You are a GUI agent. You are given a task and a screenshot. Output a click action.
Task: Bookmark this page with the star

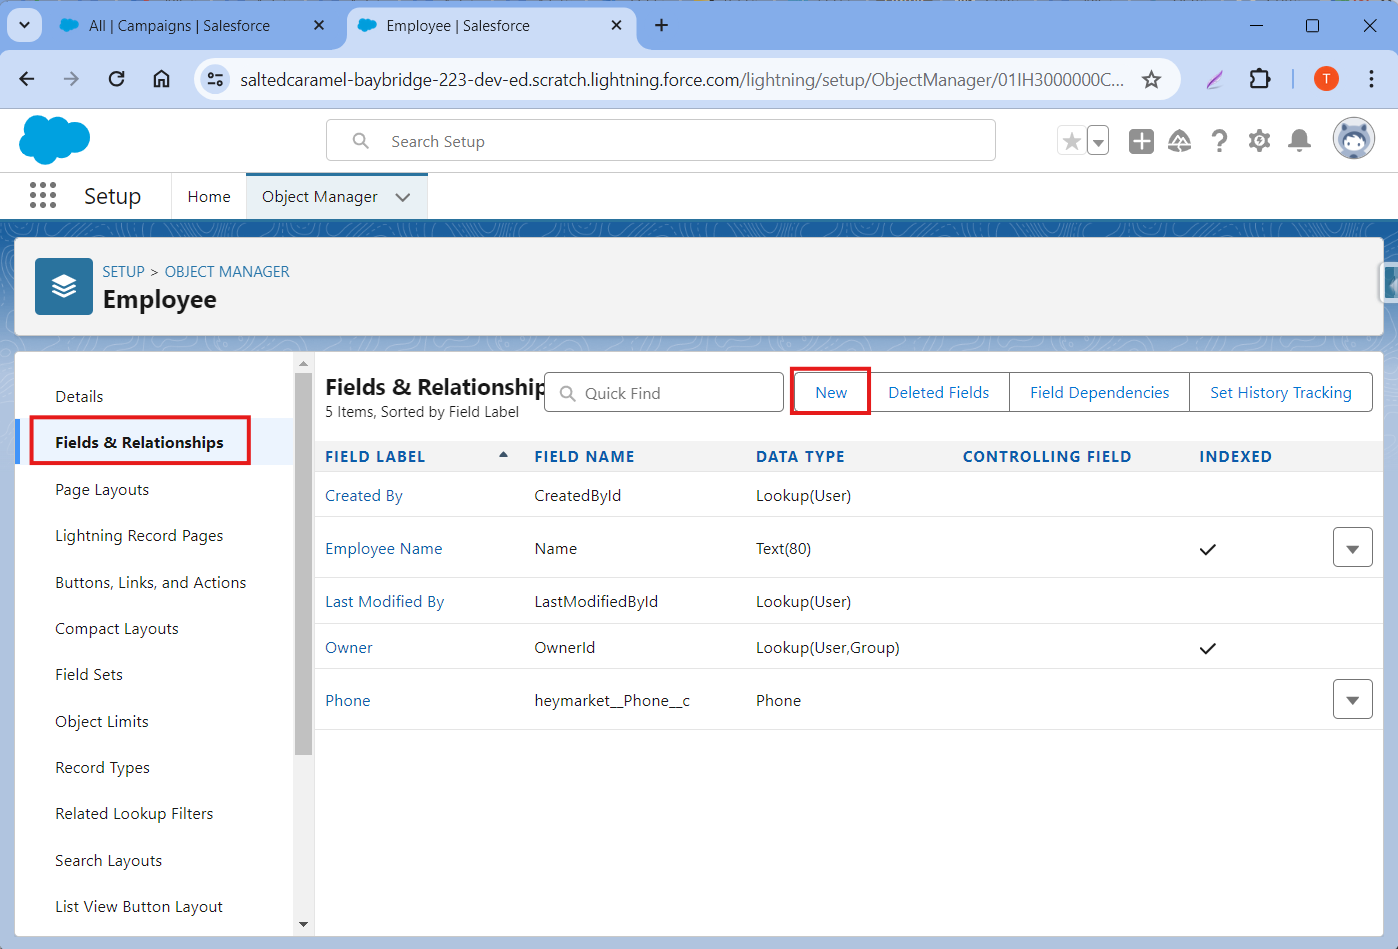click(1151, 79)
